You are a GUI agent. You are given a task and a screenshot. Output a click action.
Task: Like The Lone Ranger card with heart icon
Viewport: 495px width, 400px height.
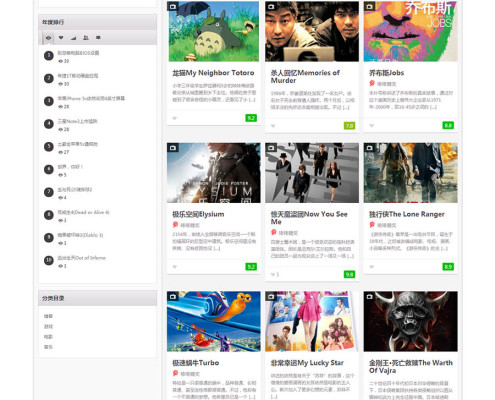[x=371, y=267]
